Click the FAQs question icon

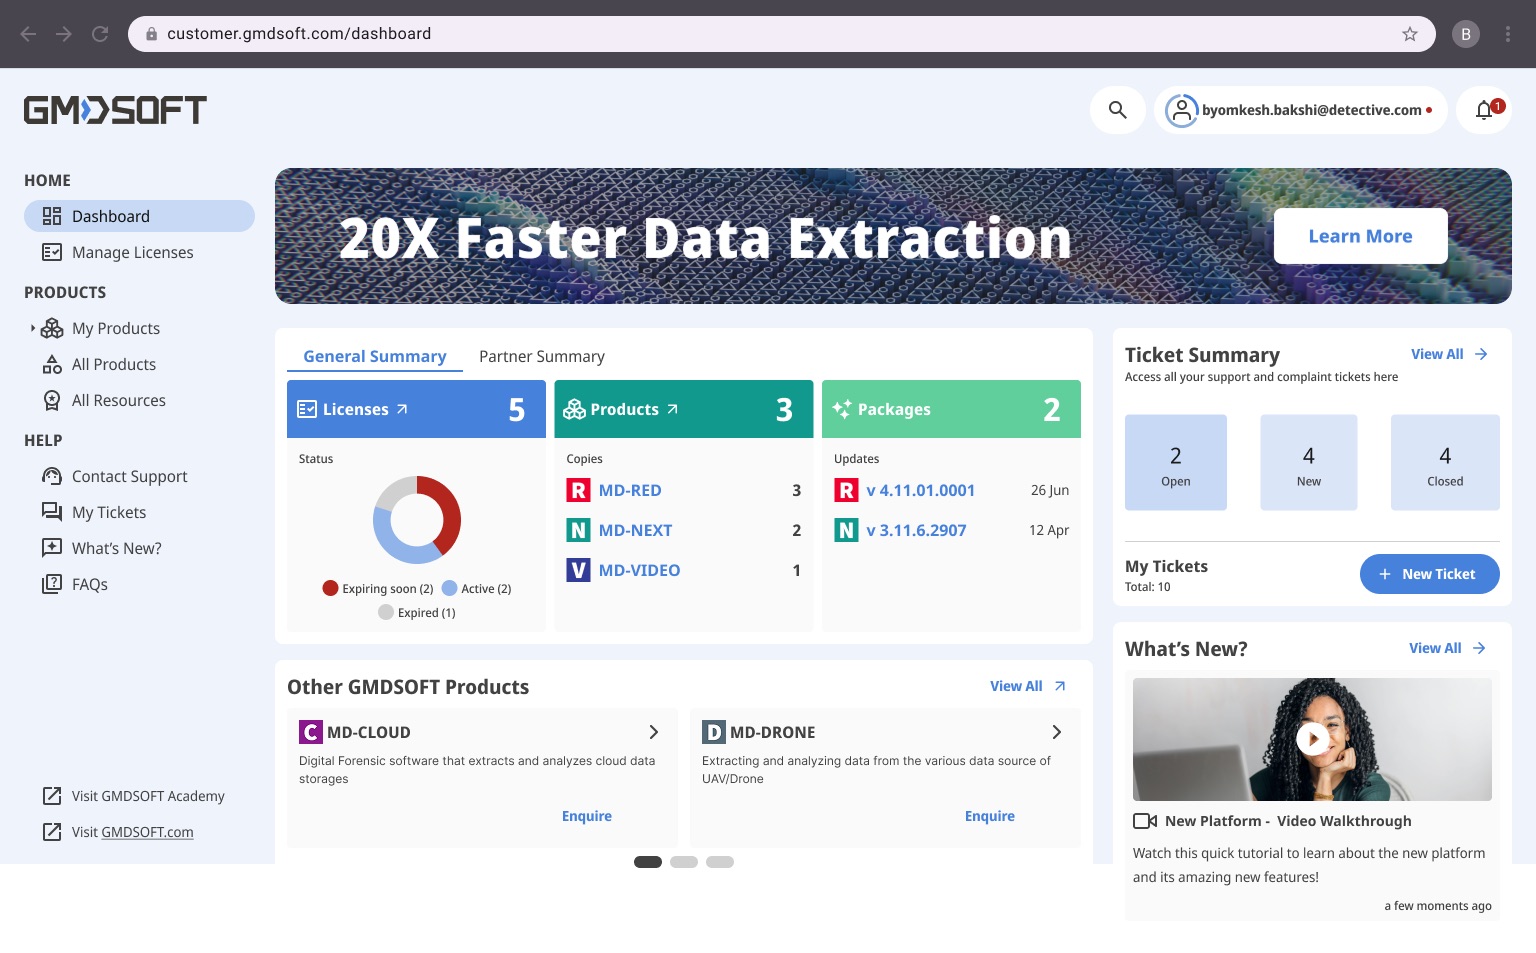pyautogui.click(x=52, y=584)
